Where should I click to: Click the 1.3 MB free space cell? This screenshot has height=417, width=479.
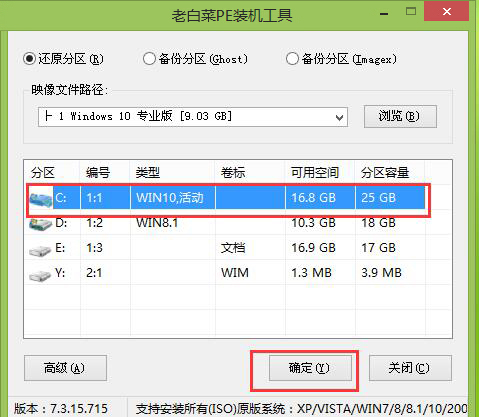tap(311, 273)
